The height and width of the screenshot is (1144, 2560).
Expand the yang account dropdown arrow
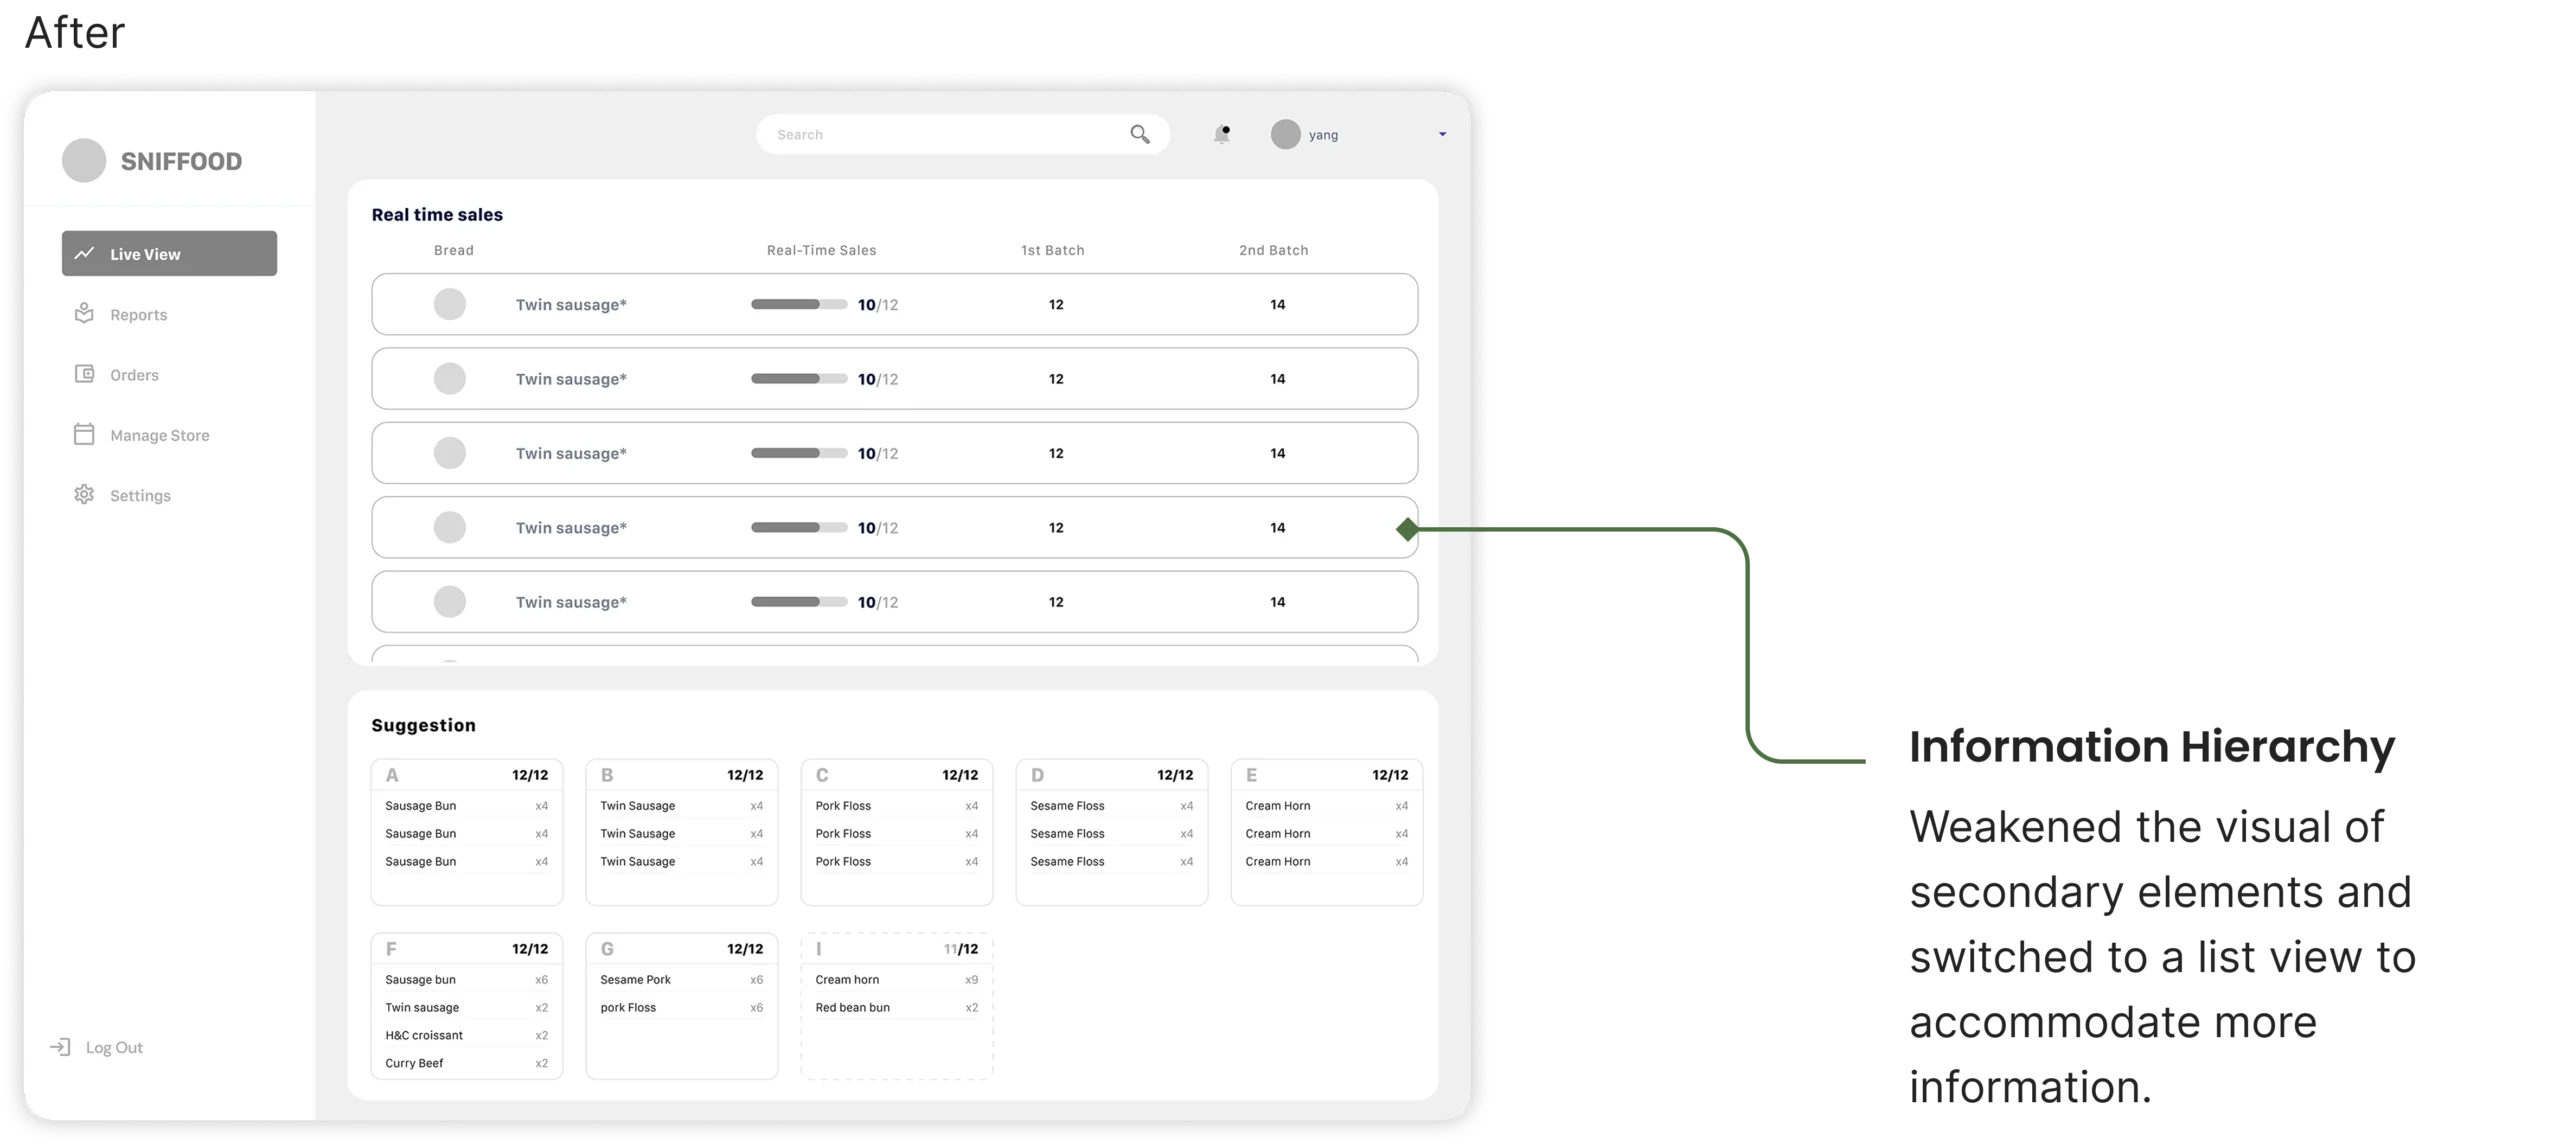1442,134
